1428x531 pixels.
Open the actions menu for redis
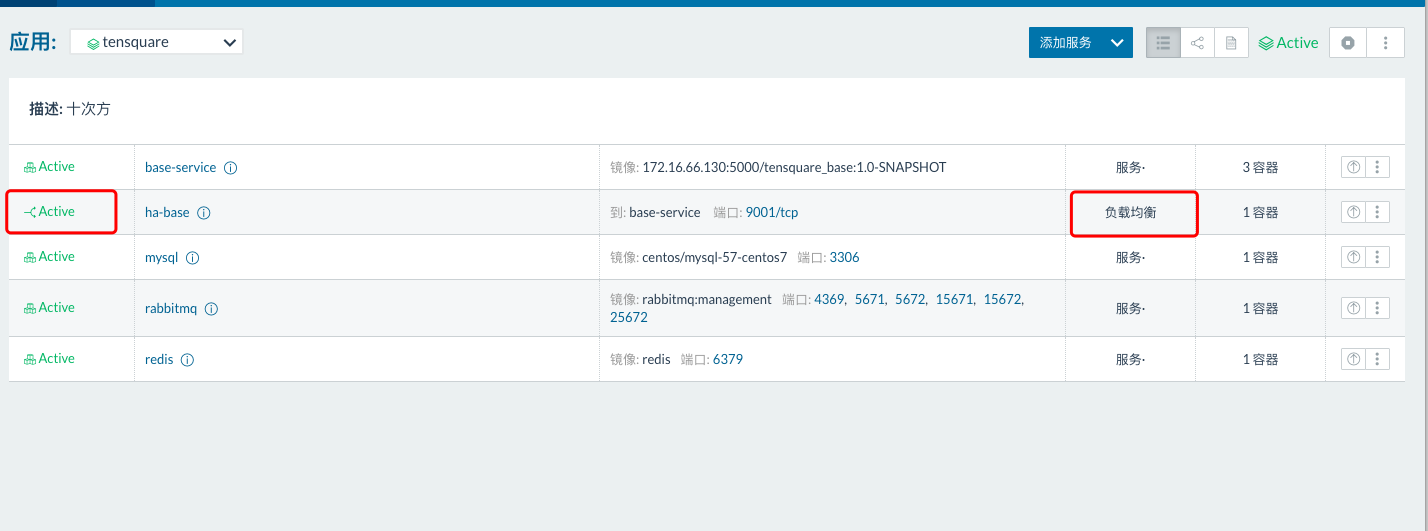(x=1378, y=359)
